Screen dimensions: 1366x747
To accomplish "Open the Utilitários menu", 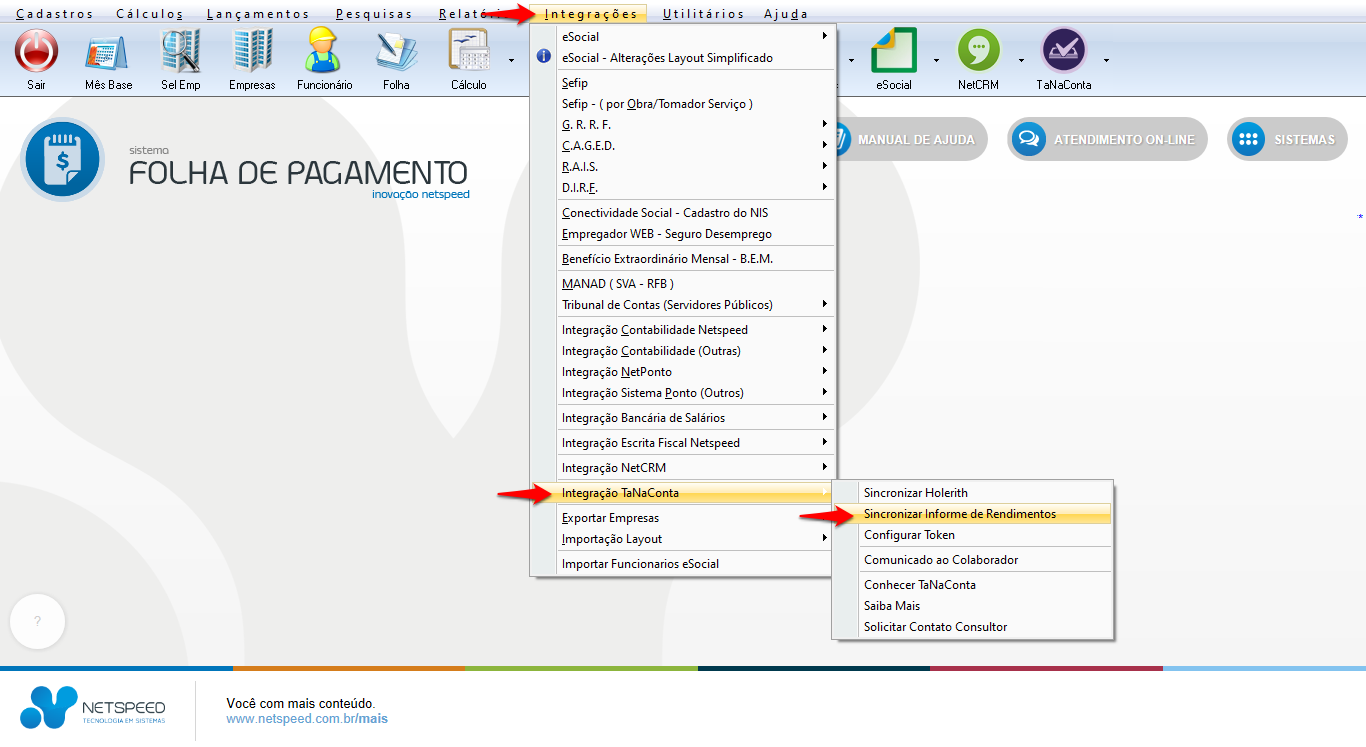I will tap(703, 14).
